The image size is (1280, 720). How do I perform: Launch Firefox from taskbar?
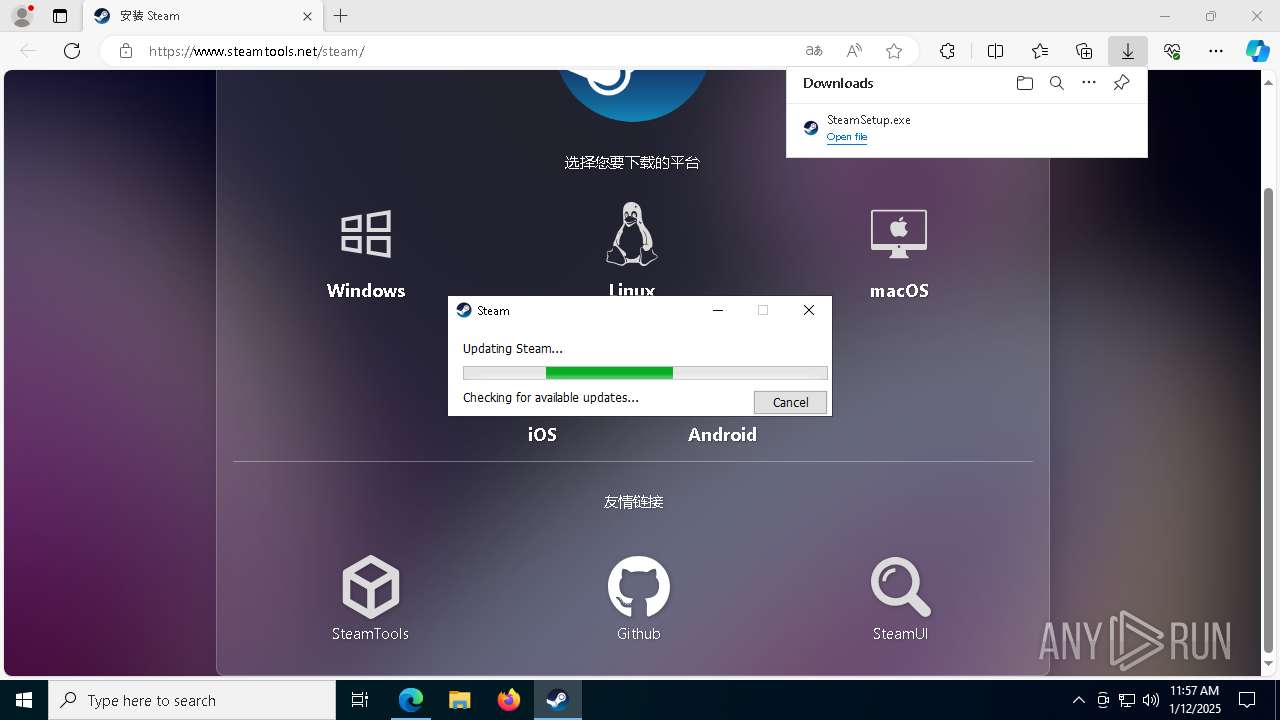508,700
